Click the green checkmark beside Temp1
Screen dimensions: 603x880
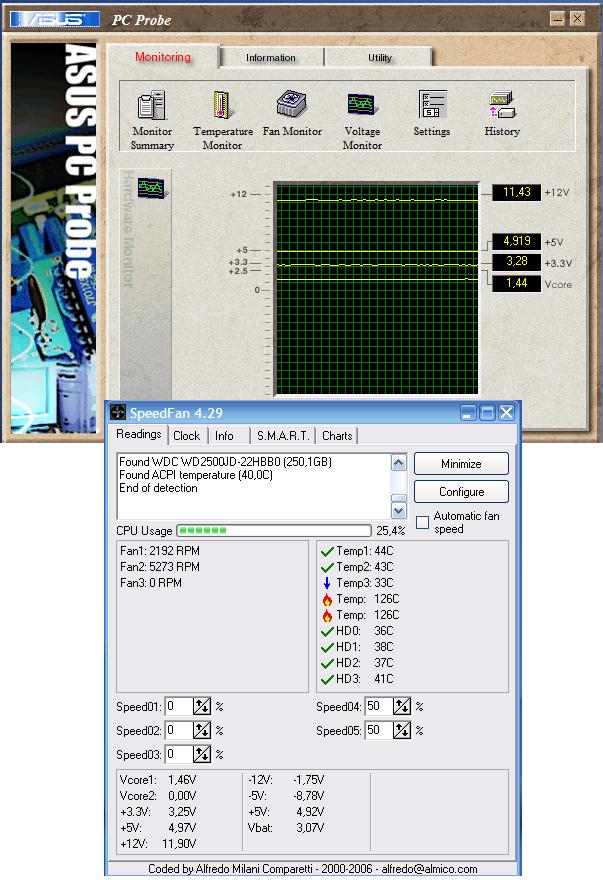coord(327,552)
